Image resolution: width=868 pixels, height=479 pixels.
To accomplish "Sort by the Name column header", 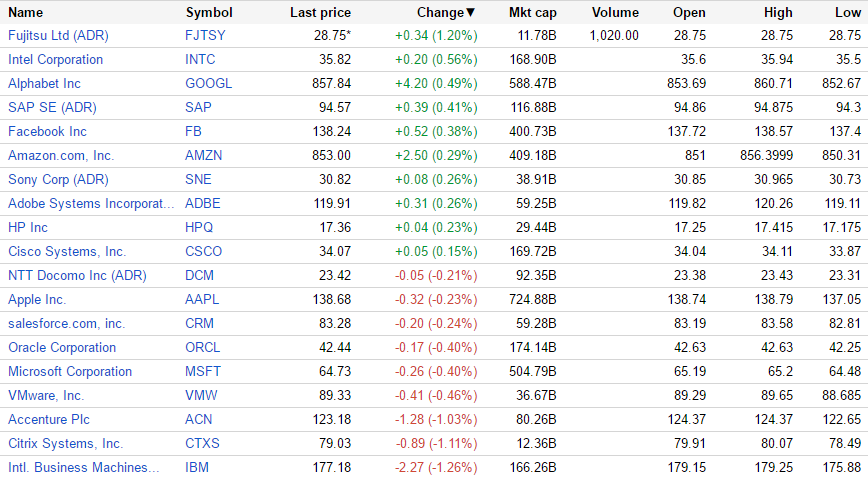I will (26, 13).
